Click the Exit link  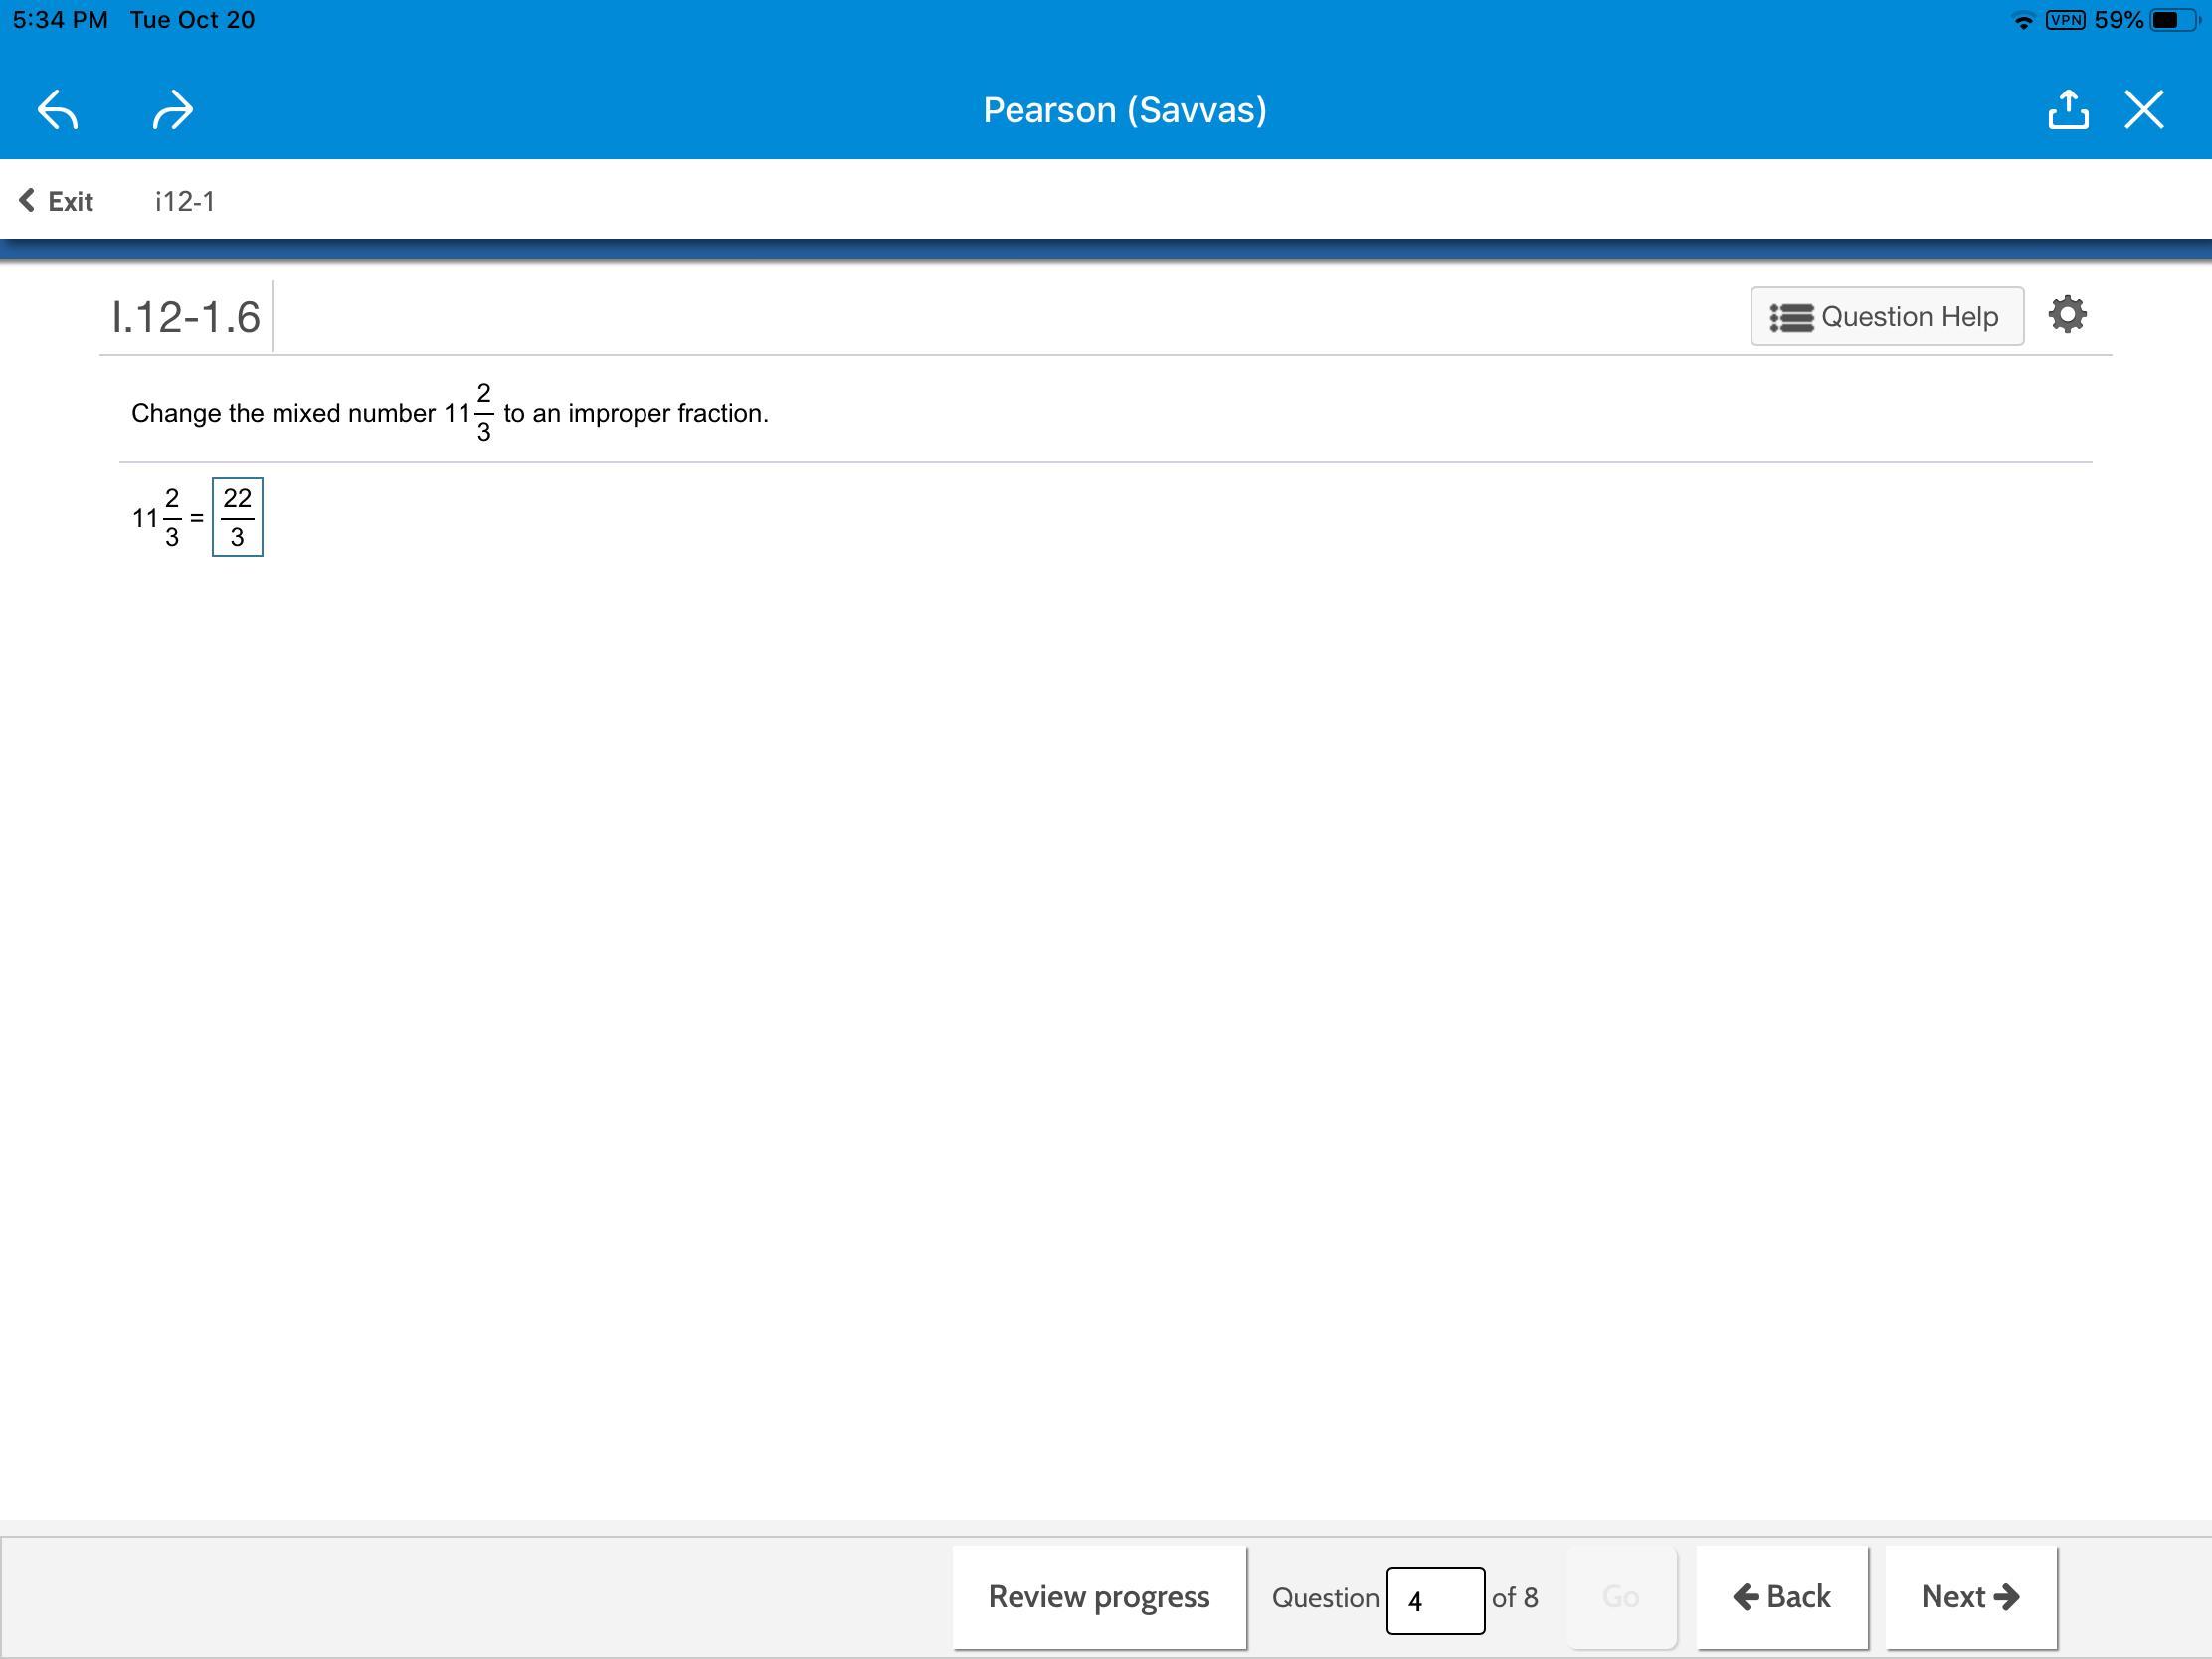click(x=70, y=202)
